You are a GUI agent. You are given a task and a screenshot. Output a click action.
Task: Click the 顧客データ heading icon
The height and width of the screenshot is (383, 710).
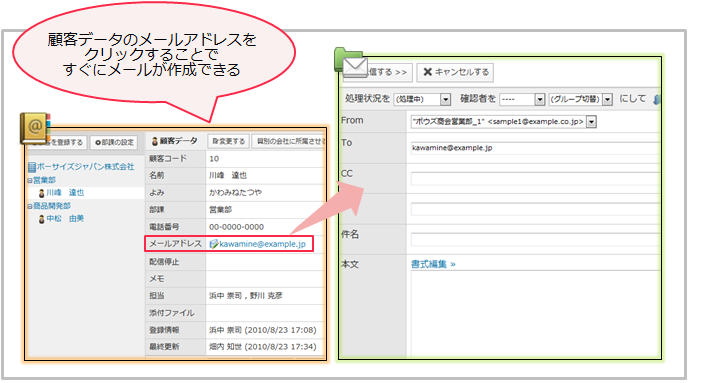pyautogui.click(x=154, y=141)
